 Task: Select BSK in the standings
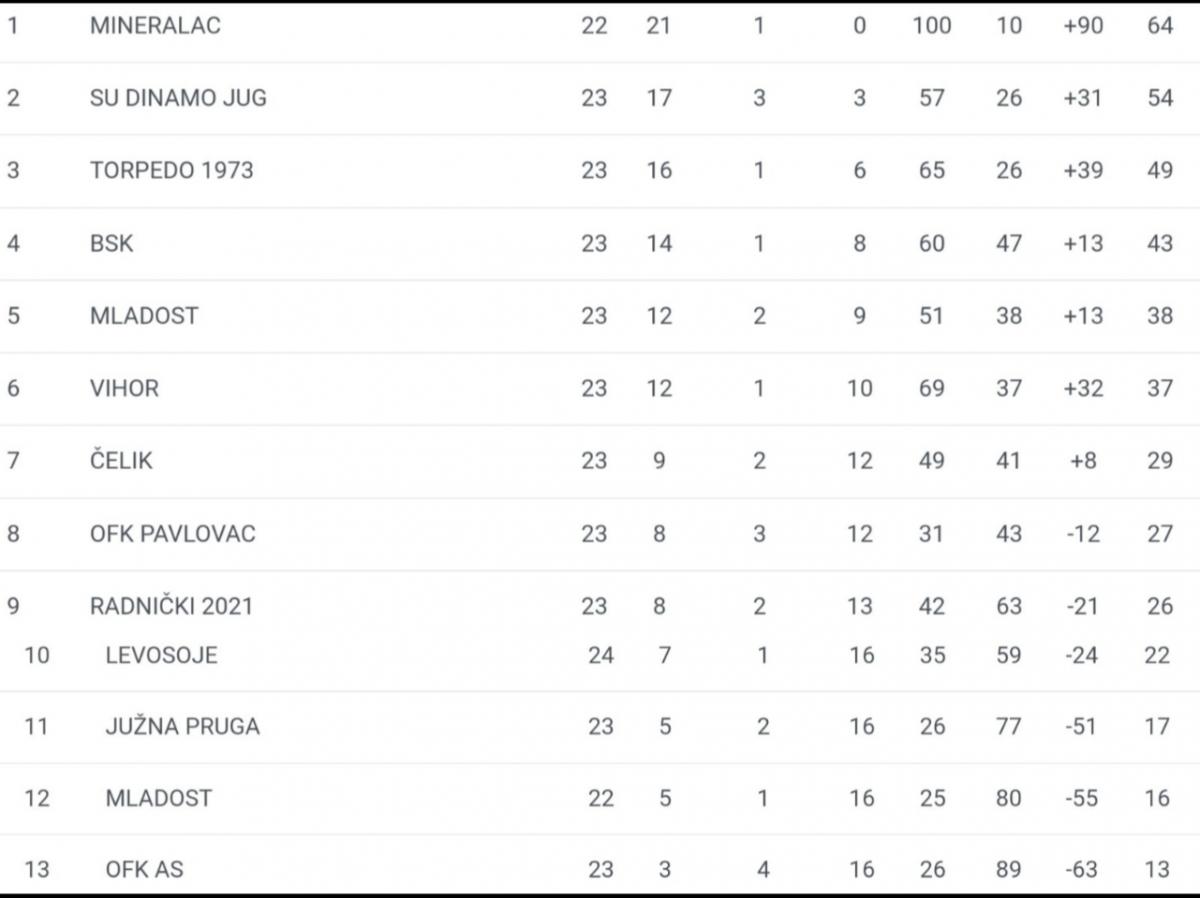click(x=111, y=243)
